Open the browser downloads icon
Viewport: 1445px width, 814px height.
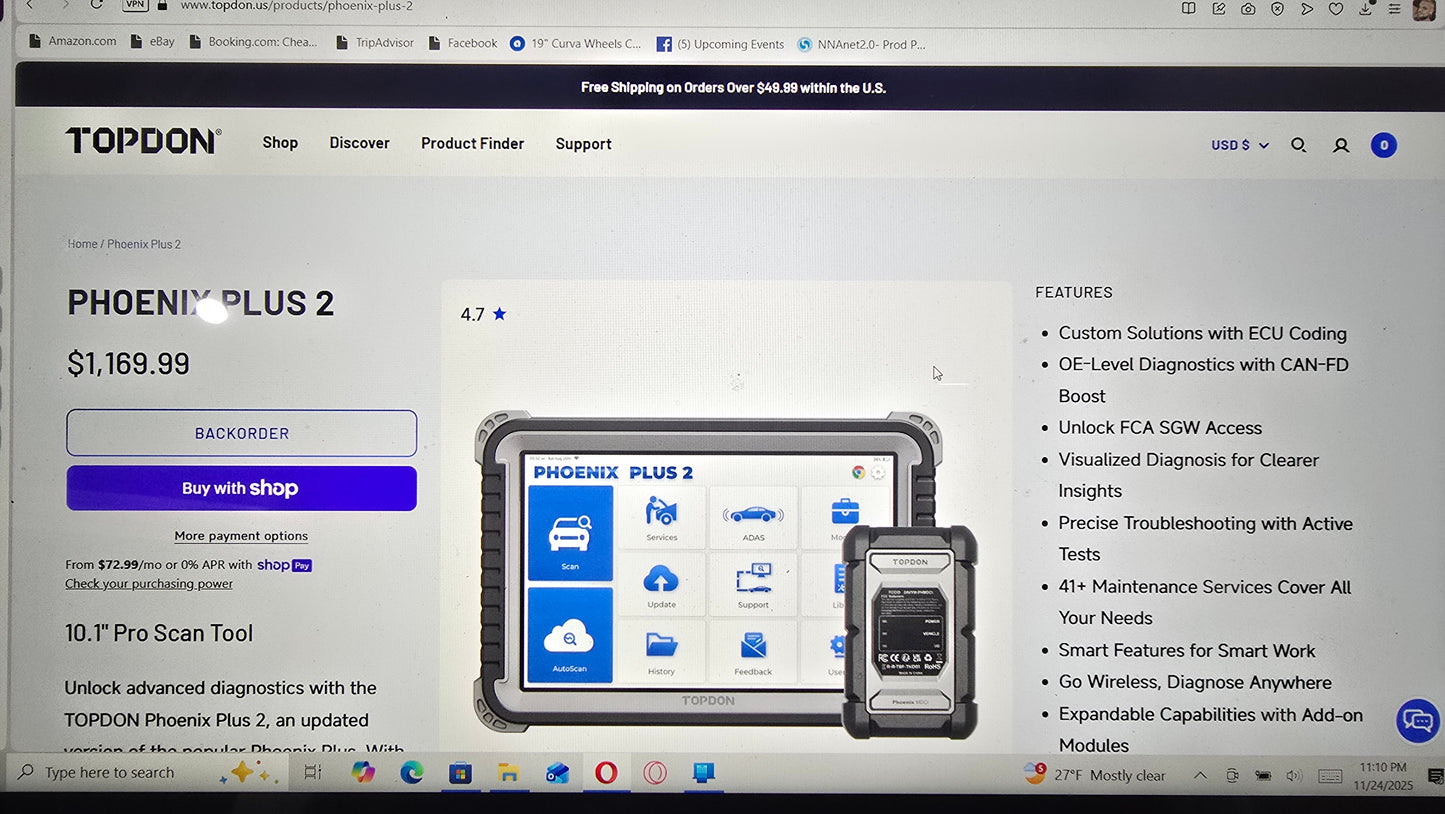(1365, 8)
